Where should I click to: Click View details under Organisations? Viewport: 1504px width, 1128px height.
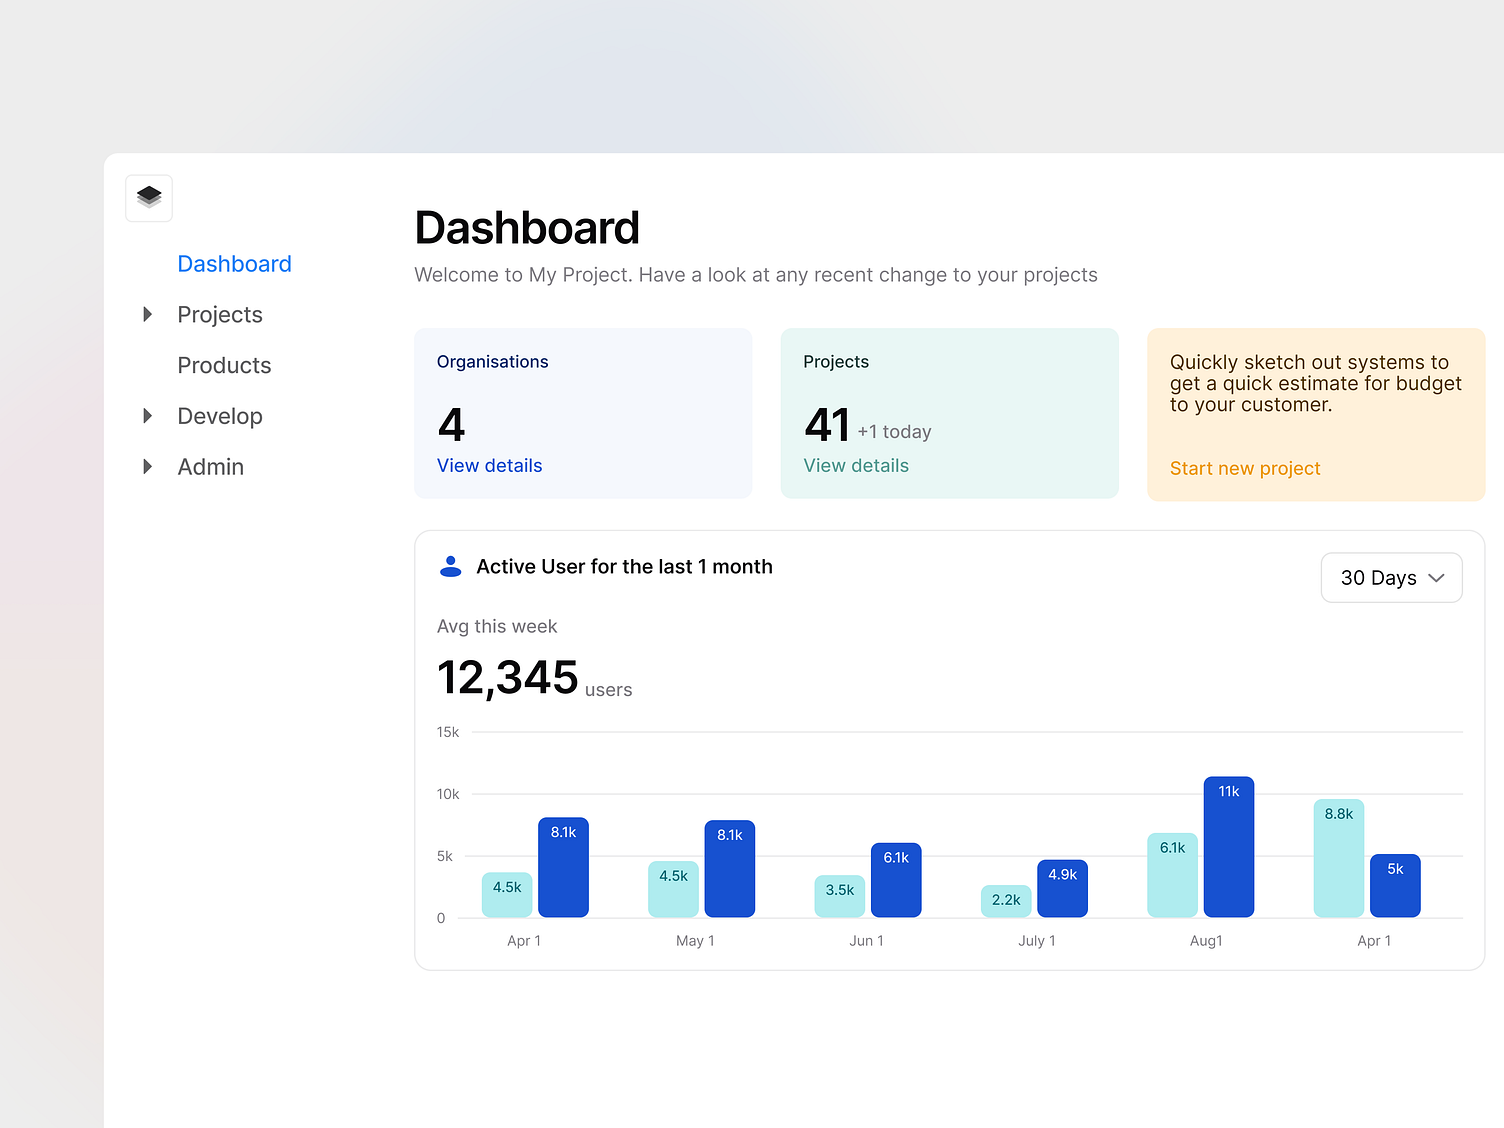pos(489,465)
